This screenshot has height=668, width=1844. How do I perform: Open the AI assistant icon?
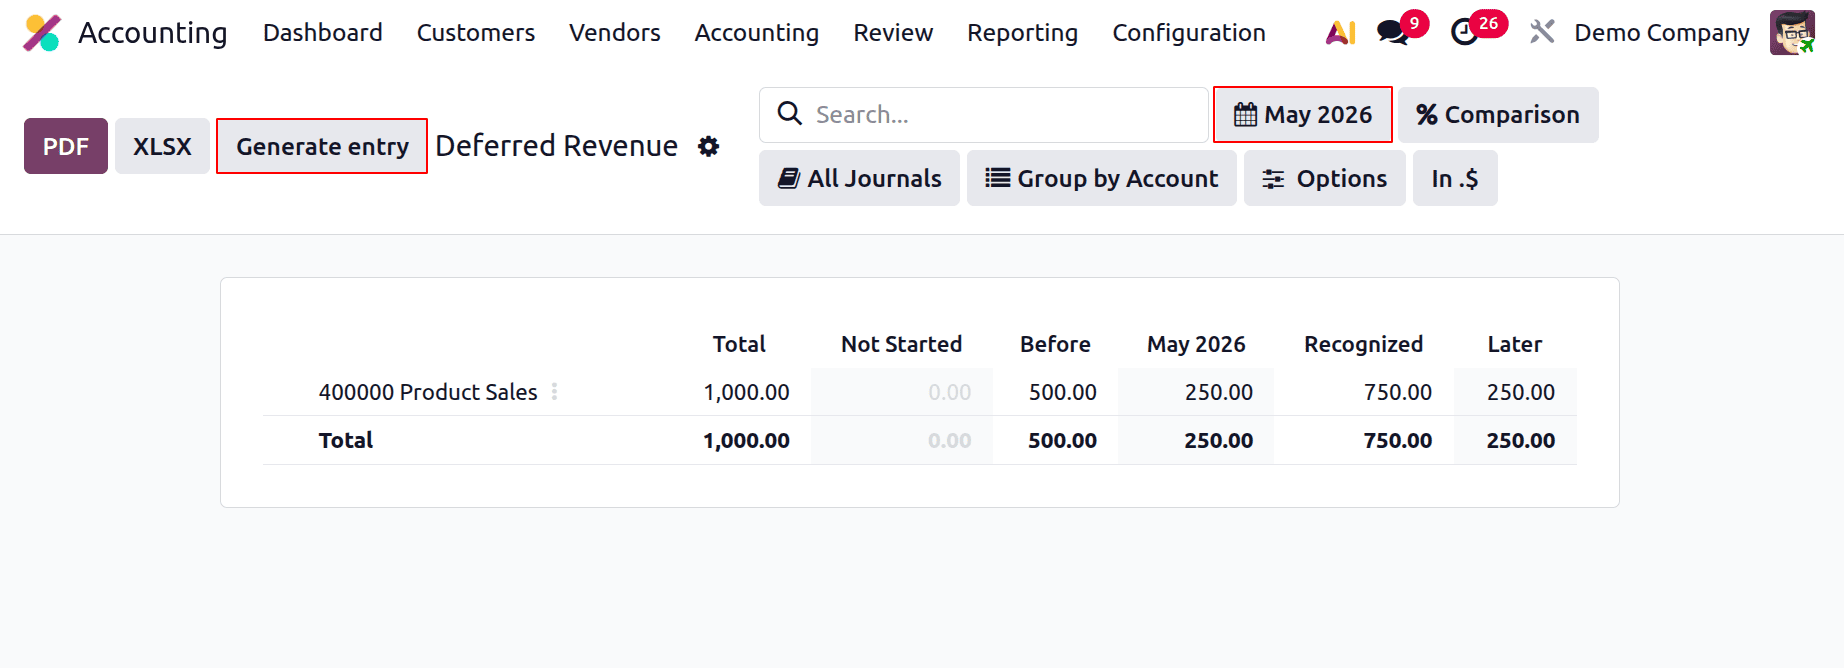[1340, 33]
